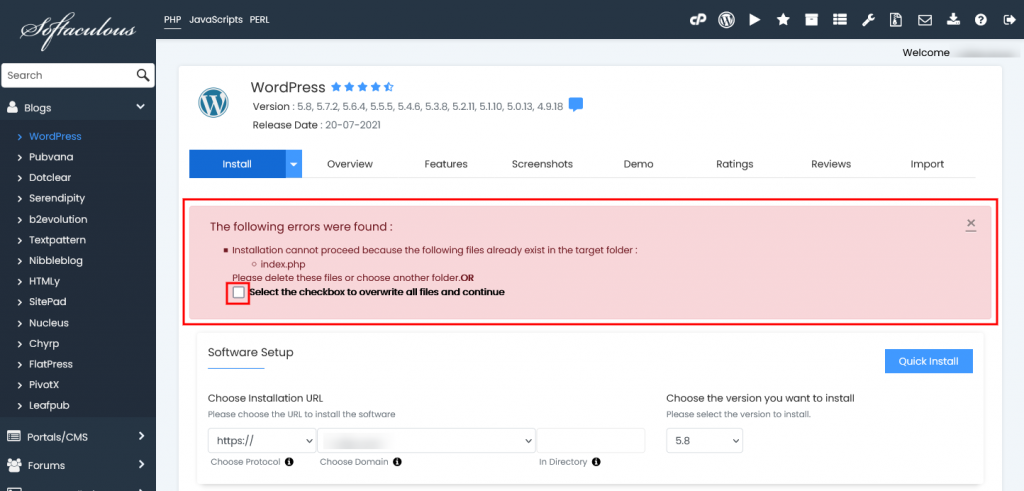Click the play (demos) icon

[x=754, y=20]
